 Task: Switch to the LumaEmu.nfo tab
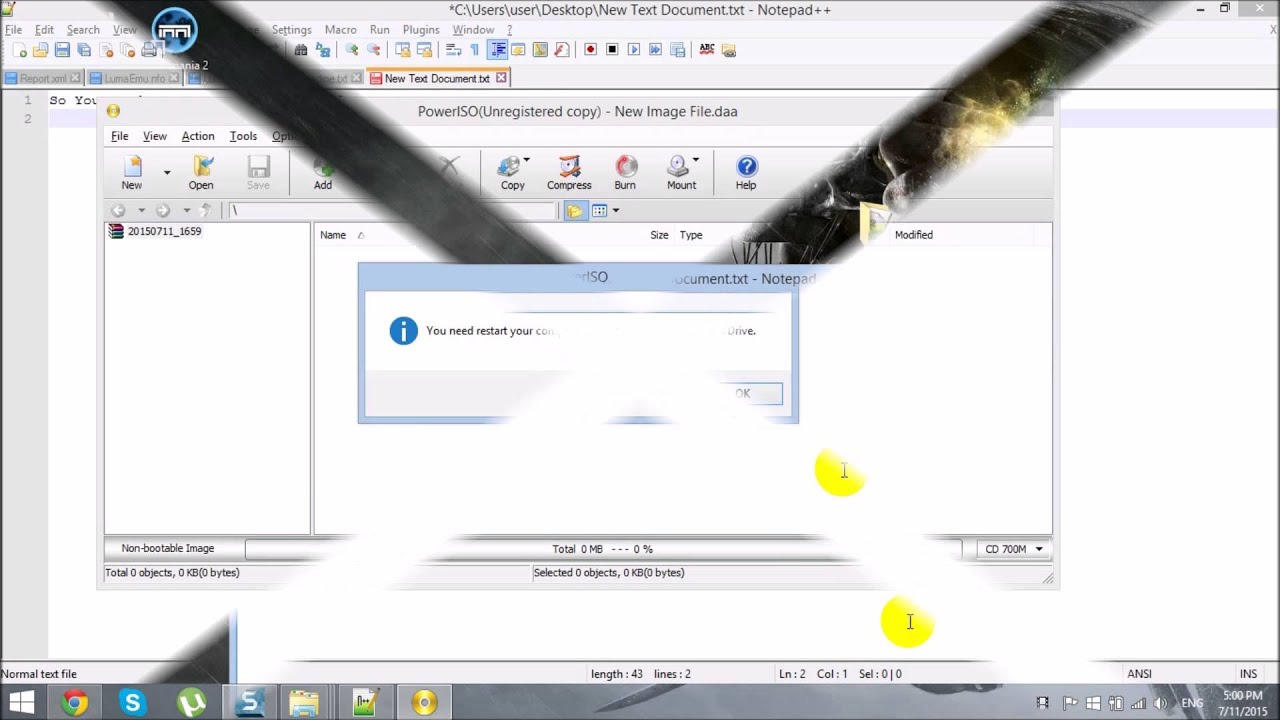pyautogui.click(x=134, y=78)
